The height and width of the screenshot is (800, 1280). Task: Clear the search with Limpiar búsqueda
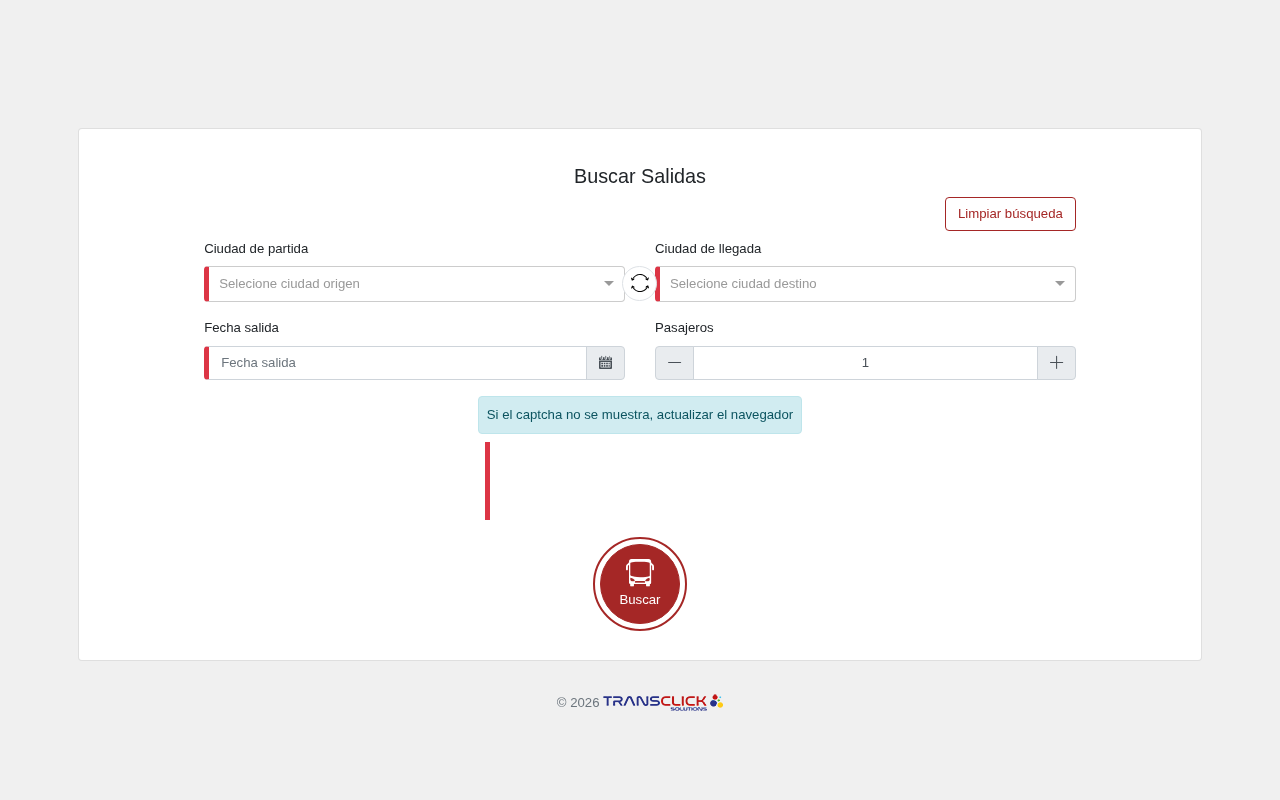pos(1010,214)
